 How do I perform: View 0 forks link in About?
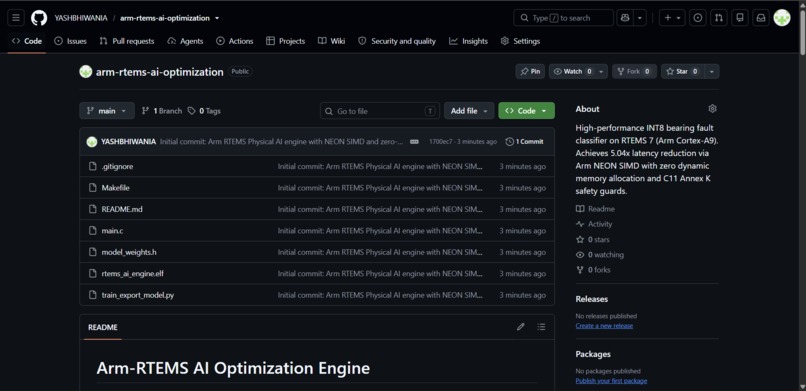click(x=593, y=270)
